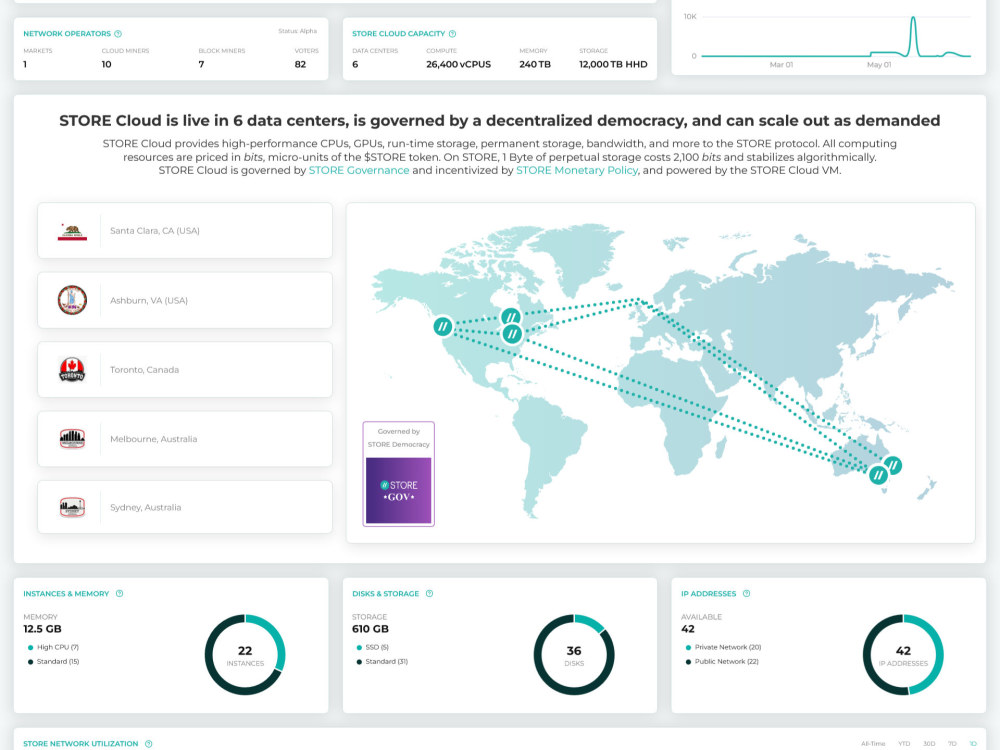This screenshot has height=750, width=1000.
Task: Click the Mar 01 chart axis label
Action: click(781, 64)
